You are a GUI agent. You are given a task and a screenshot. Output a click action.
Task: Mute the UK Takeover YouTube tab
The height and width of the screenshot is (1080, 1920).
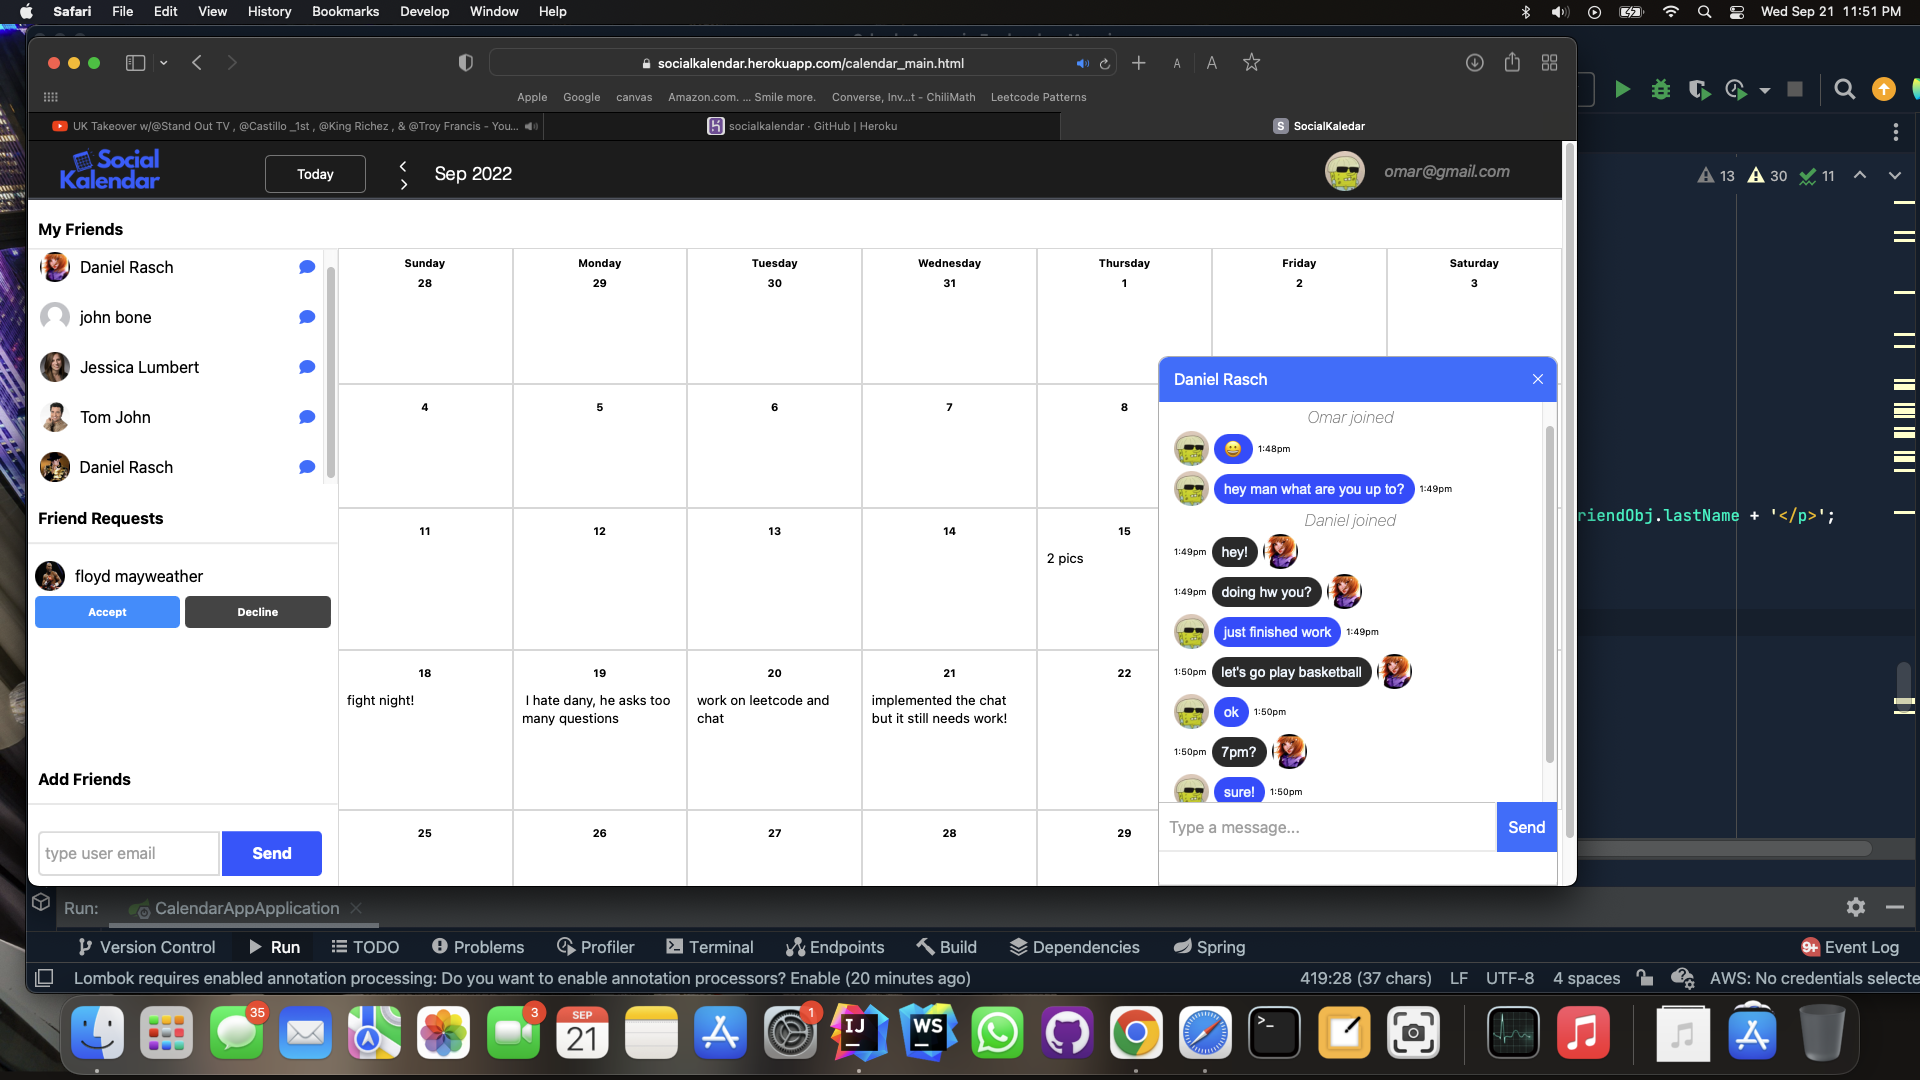click(x=531, y=126)
